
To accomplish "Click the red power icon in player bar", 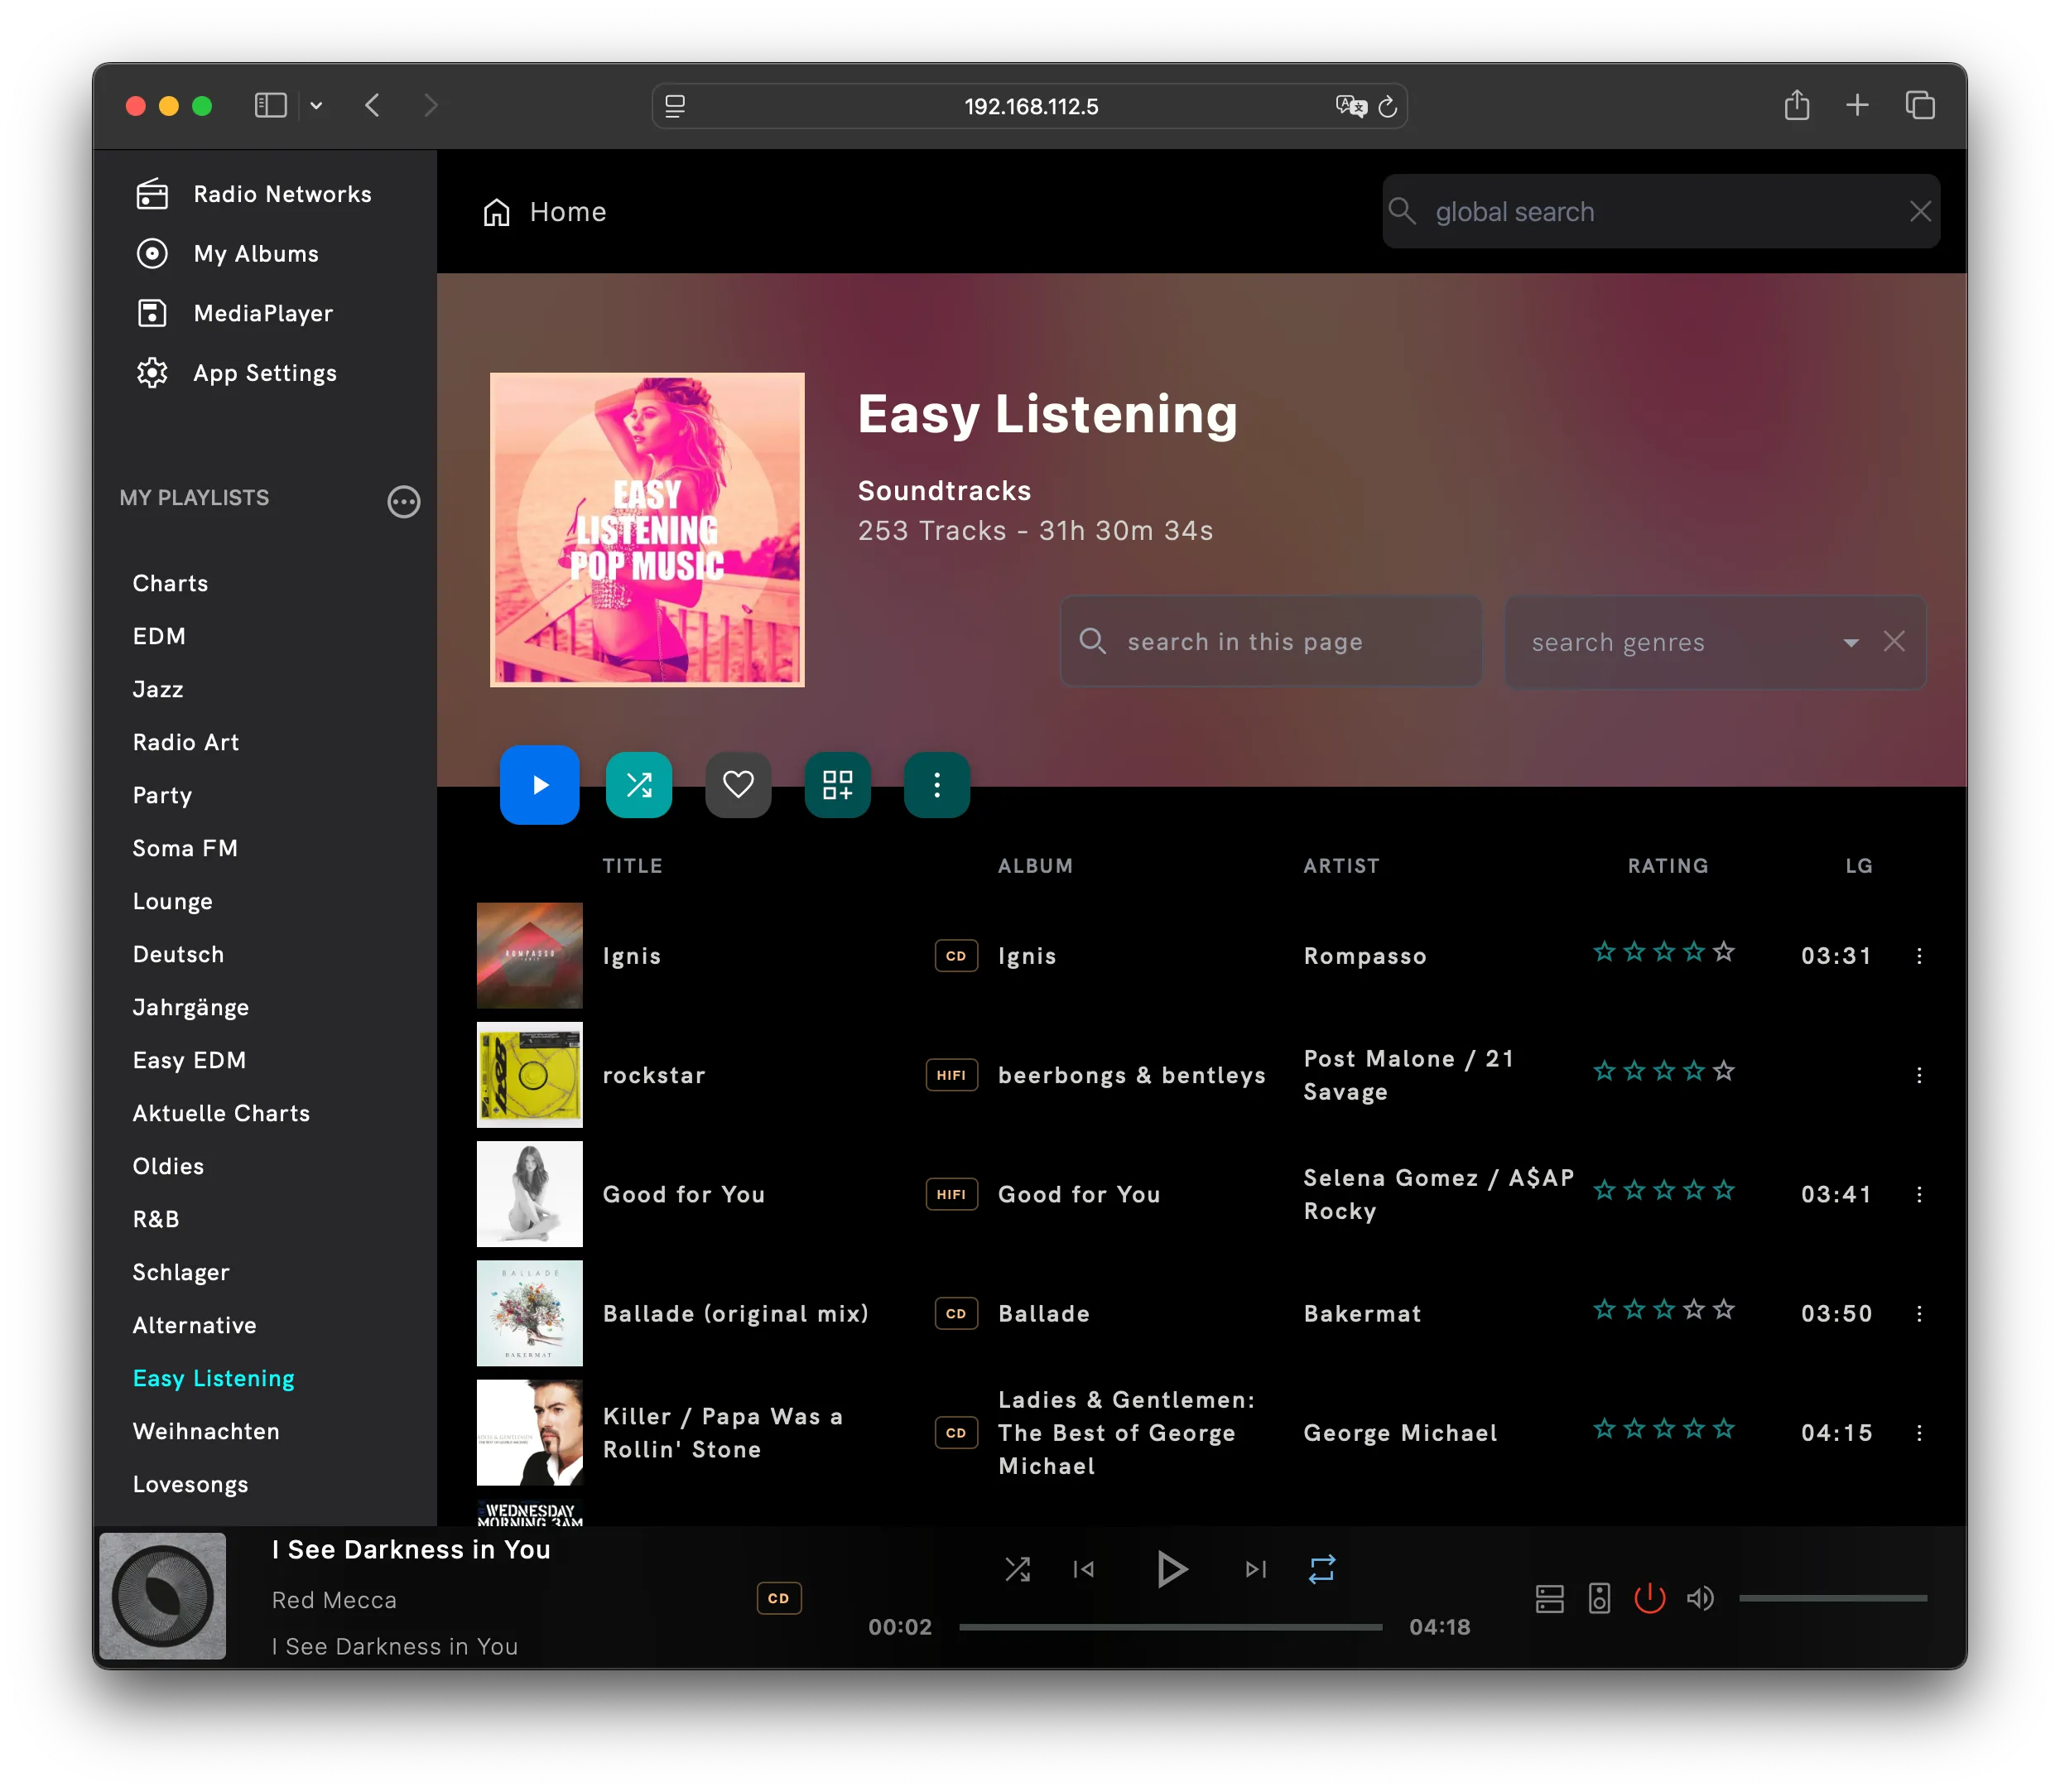I will (1649, 1598).
